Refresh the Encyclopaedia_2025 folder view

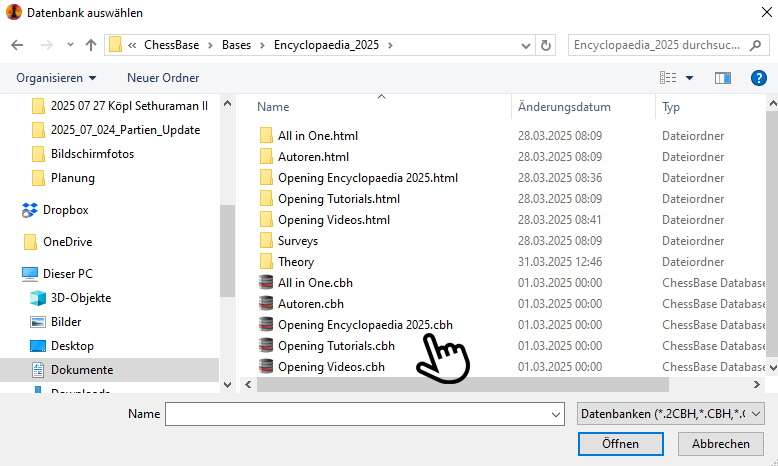click(546, 45)
